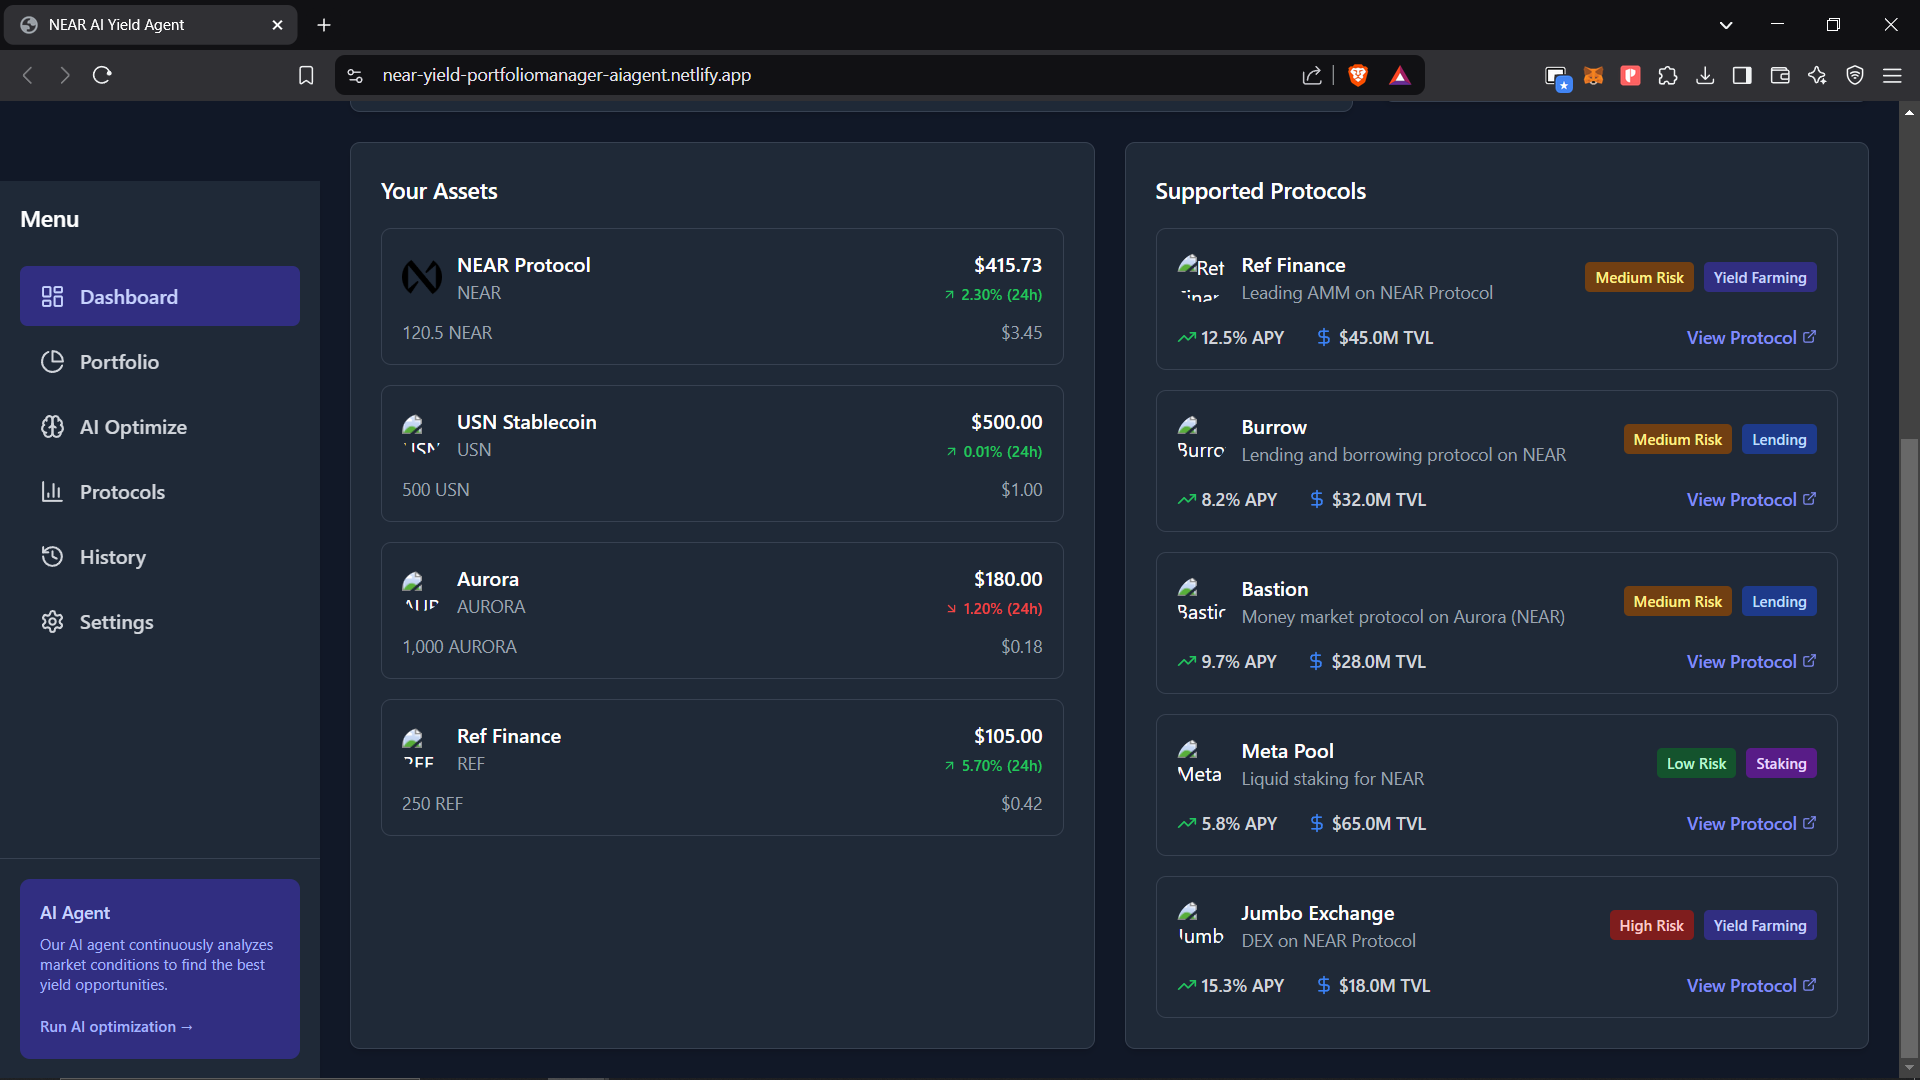Open View Protocol link for Burrow
Screen dimensions: 1920x1080
tap(1750, 500)
